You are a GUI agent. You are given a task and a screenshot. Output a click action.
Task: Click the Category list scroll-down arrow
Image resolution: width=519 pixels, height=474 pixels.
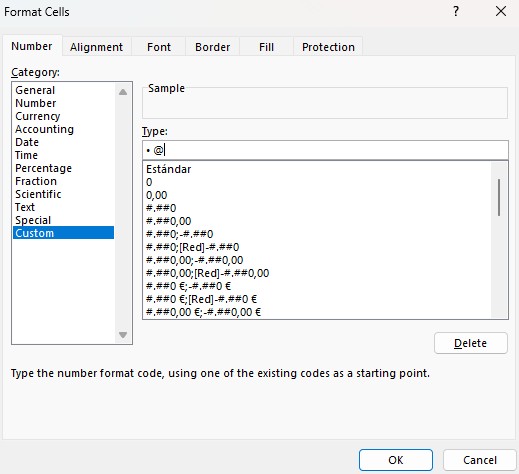pos(123,335)
